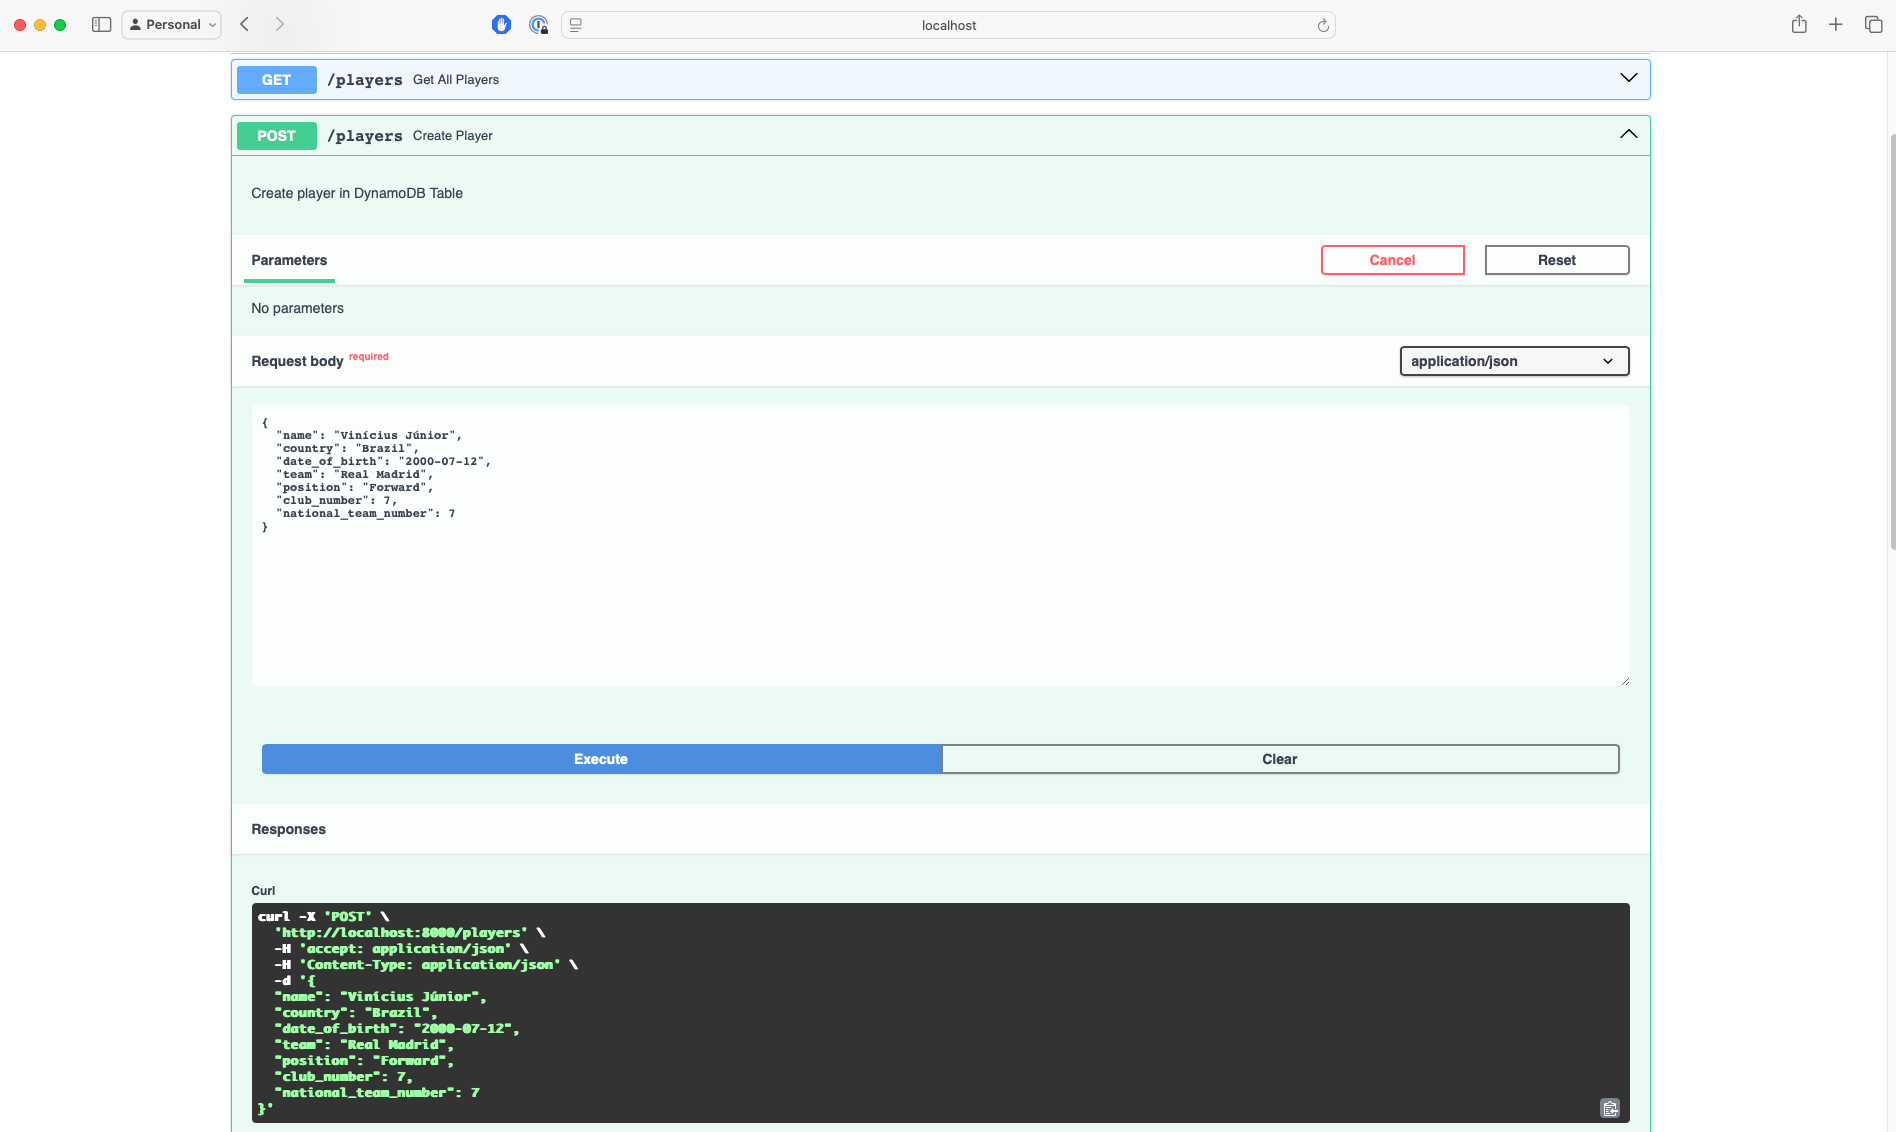Collapse the POST /players section chevron
The width and height of the screenshot is (1896, 1132).
click(1629, 134)
